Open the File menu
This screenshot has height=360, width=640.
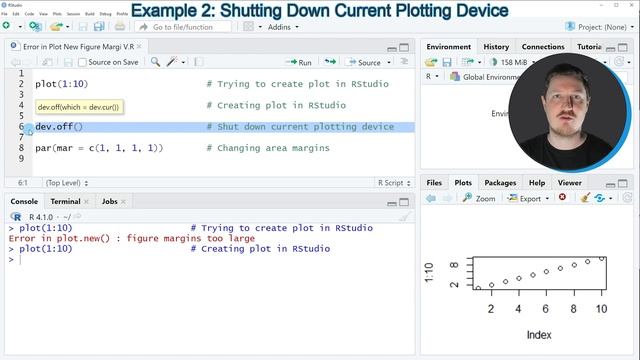point(4,14)
